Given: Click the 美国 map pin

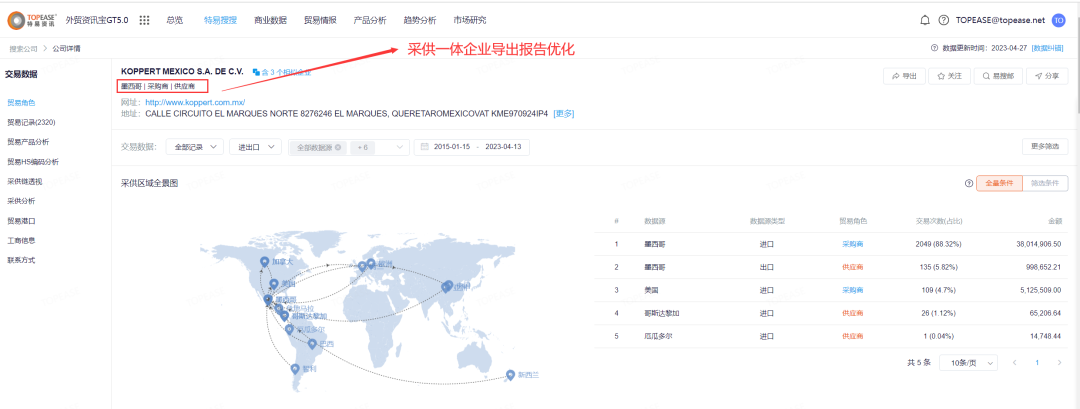Looking at the screenshot, I should 274,284.
